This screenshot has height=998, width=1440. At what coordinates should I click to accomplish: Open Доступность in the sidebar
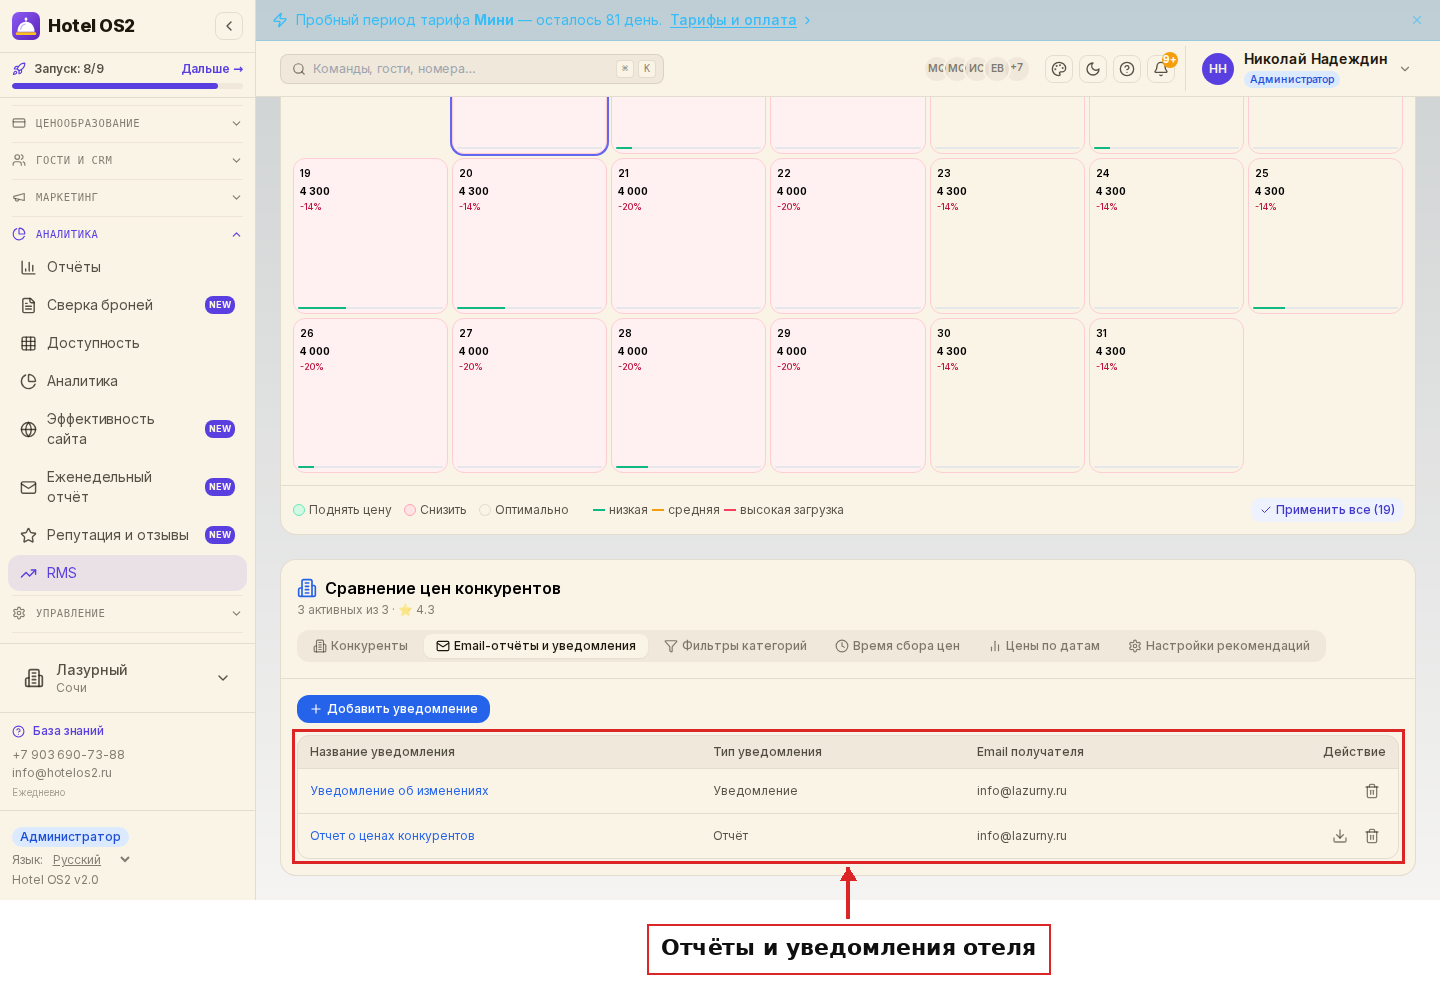coord(128,343)
